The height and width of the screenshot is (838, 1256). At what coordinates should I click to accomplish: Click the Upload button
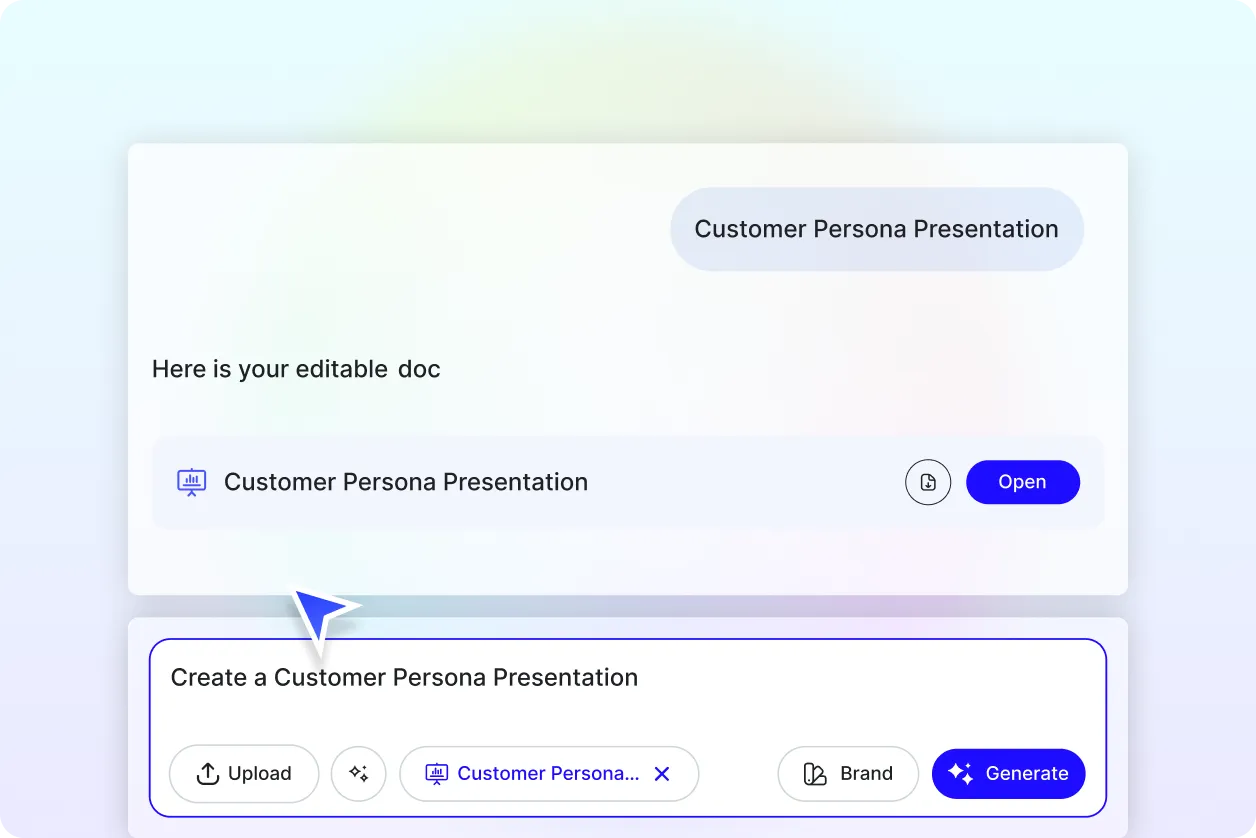[x=243, y=773]
